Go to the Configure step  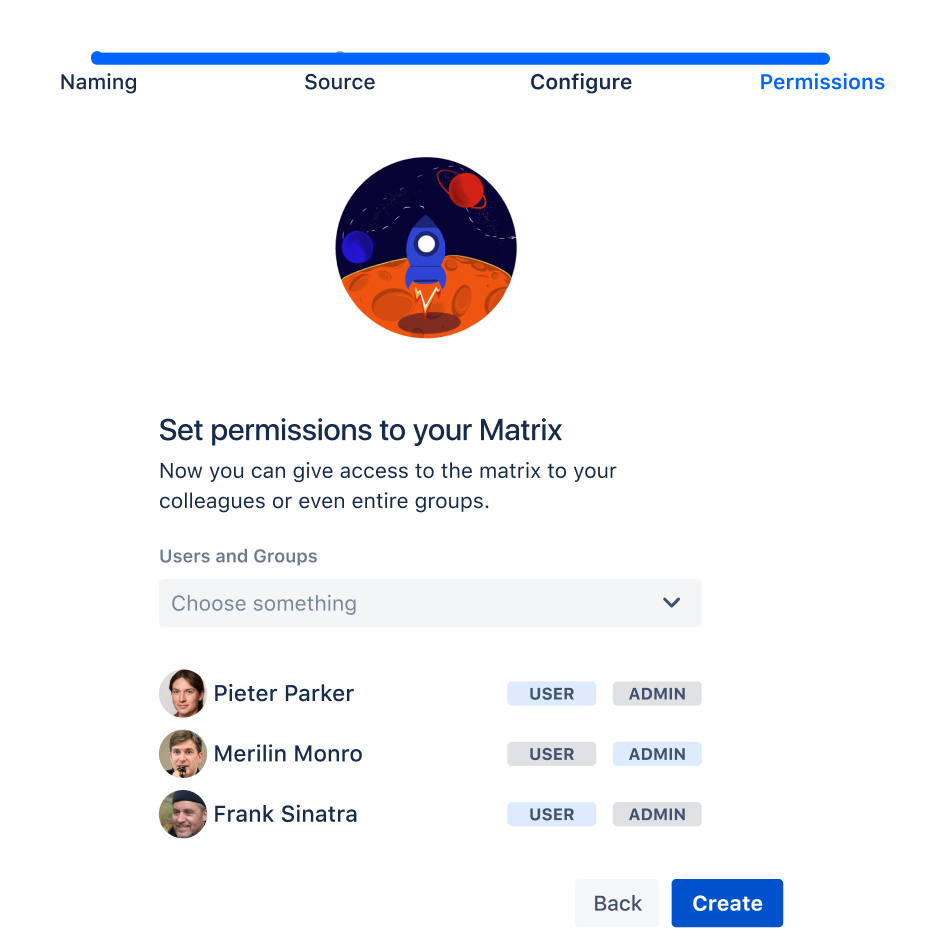click(581, 82)
